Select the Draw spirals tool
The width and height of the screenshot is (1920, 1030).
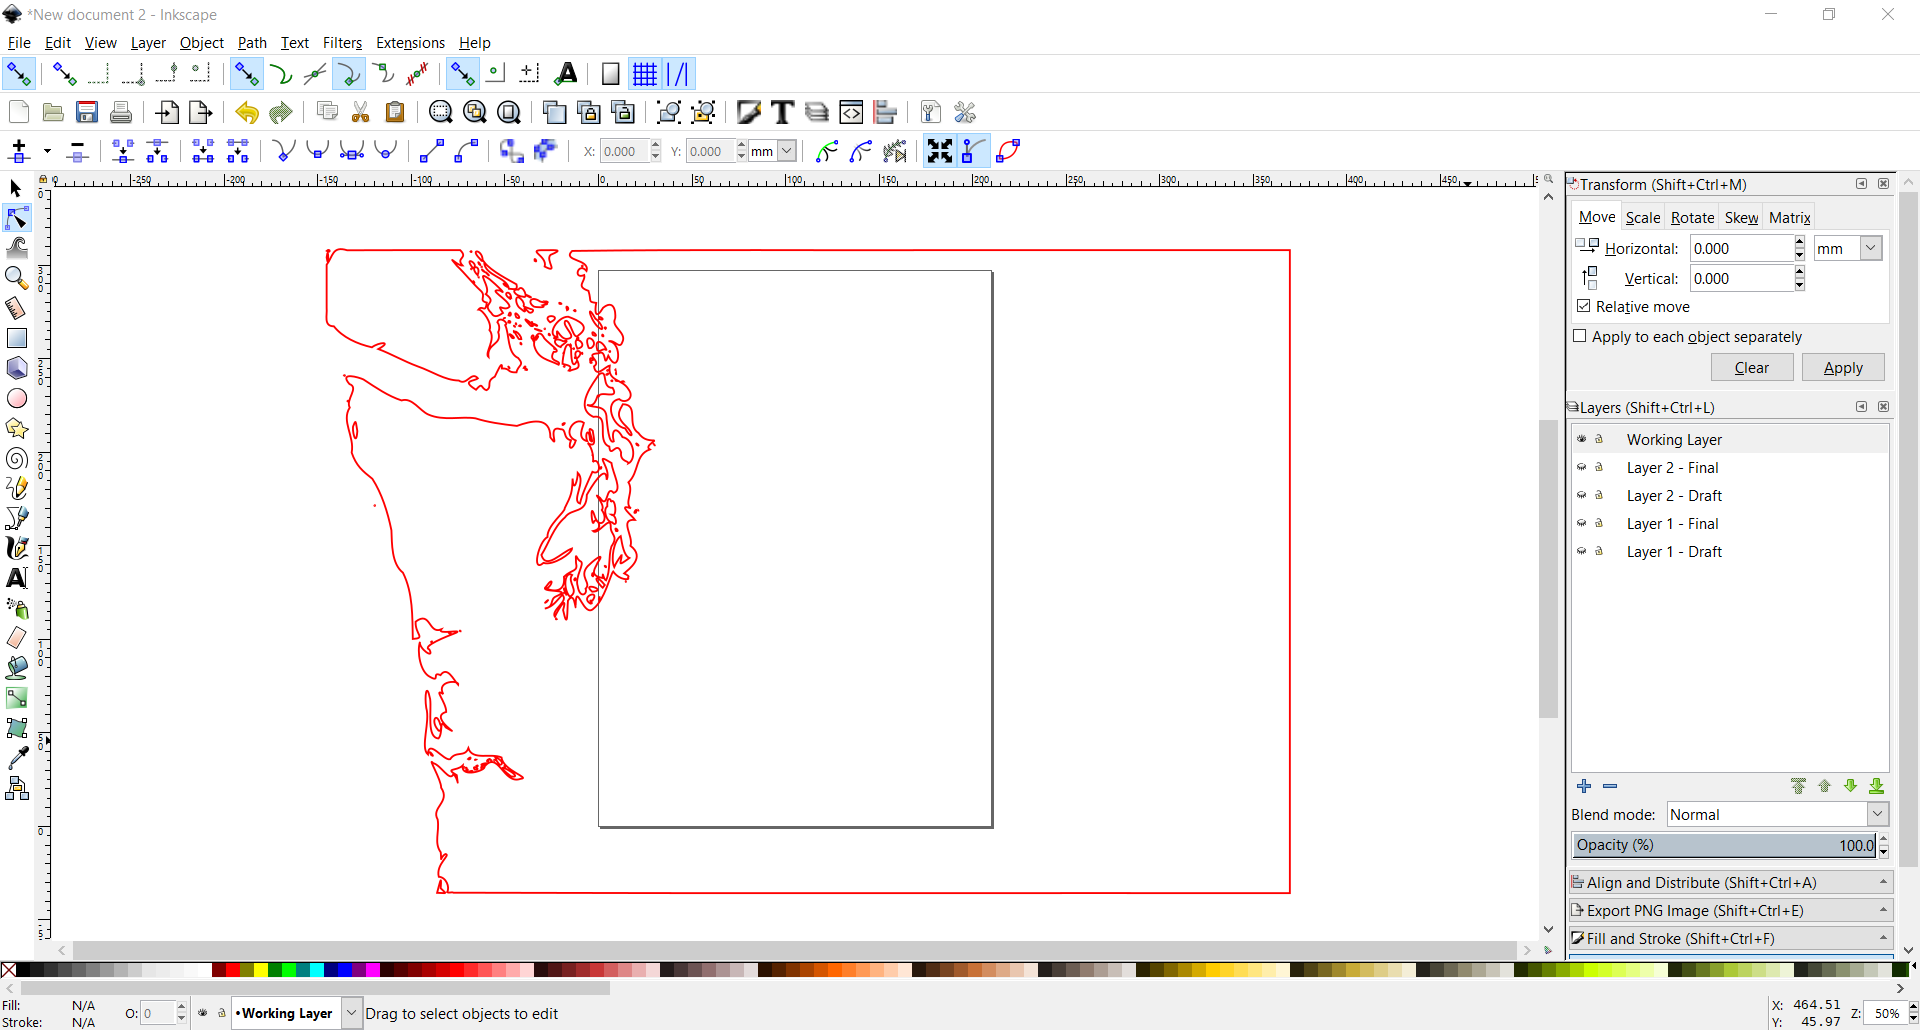(x=16, y=458)
